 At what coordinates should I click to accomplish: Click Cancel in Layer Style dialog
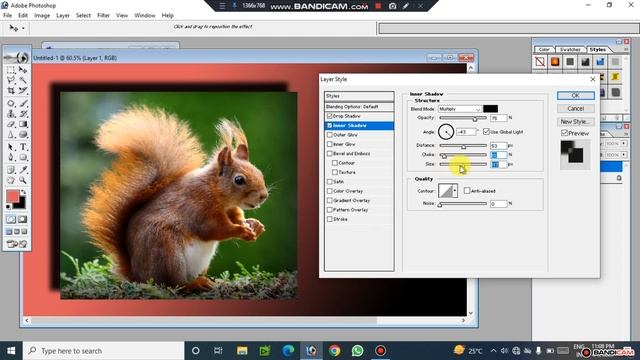[576, 109]
